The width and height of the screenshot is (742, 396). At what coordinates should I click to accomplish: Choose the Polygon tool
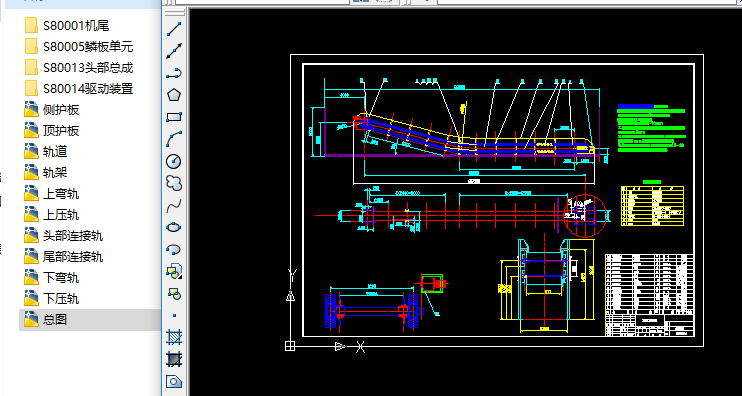pos(175,95)
